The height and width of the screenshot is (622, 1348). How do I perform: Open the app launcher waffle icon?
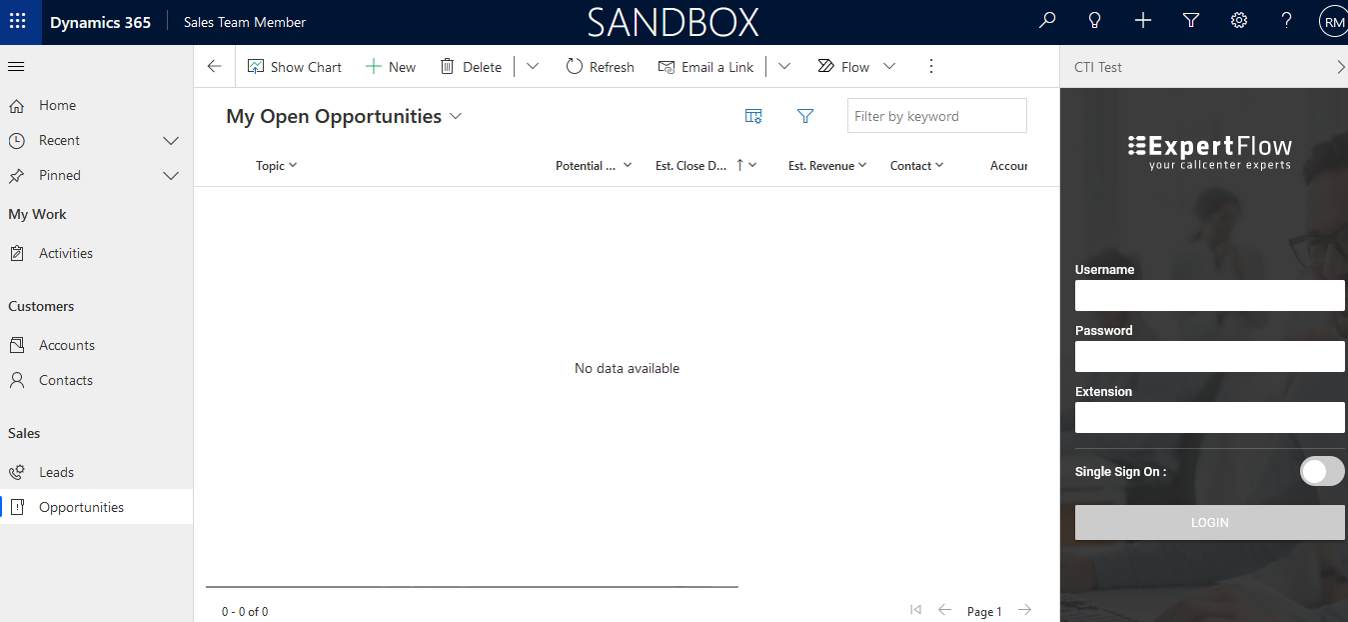coord(18,22)
